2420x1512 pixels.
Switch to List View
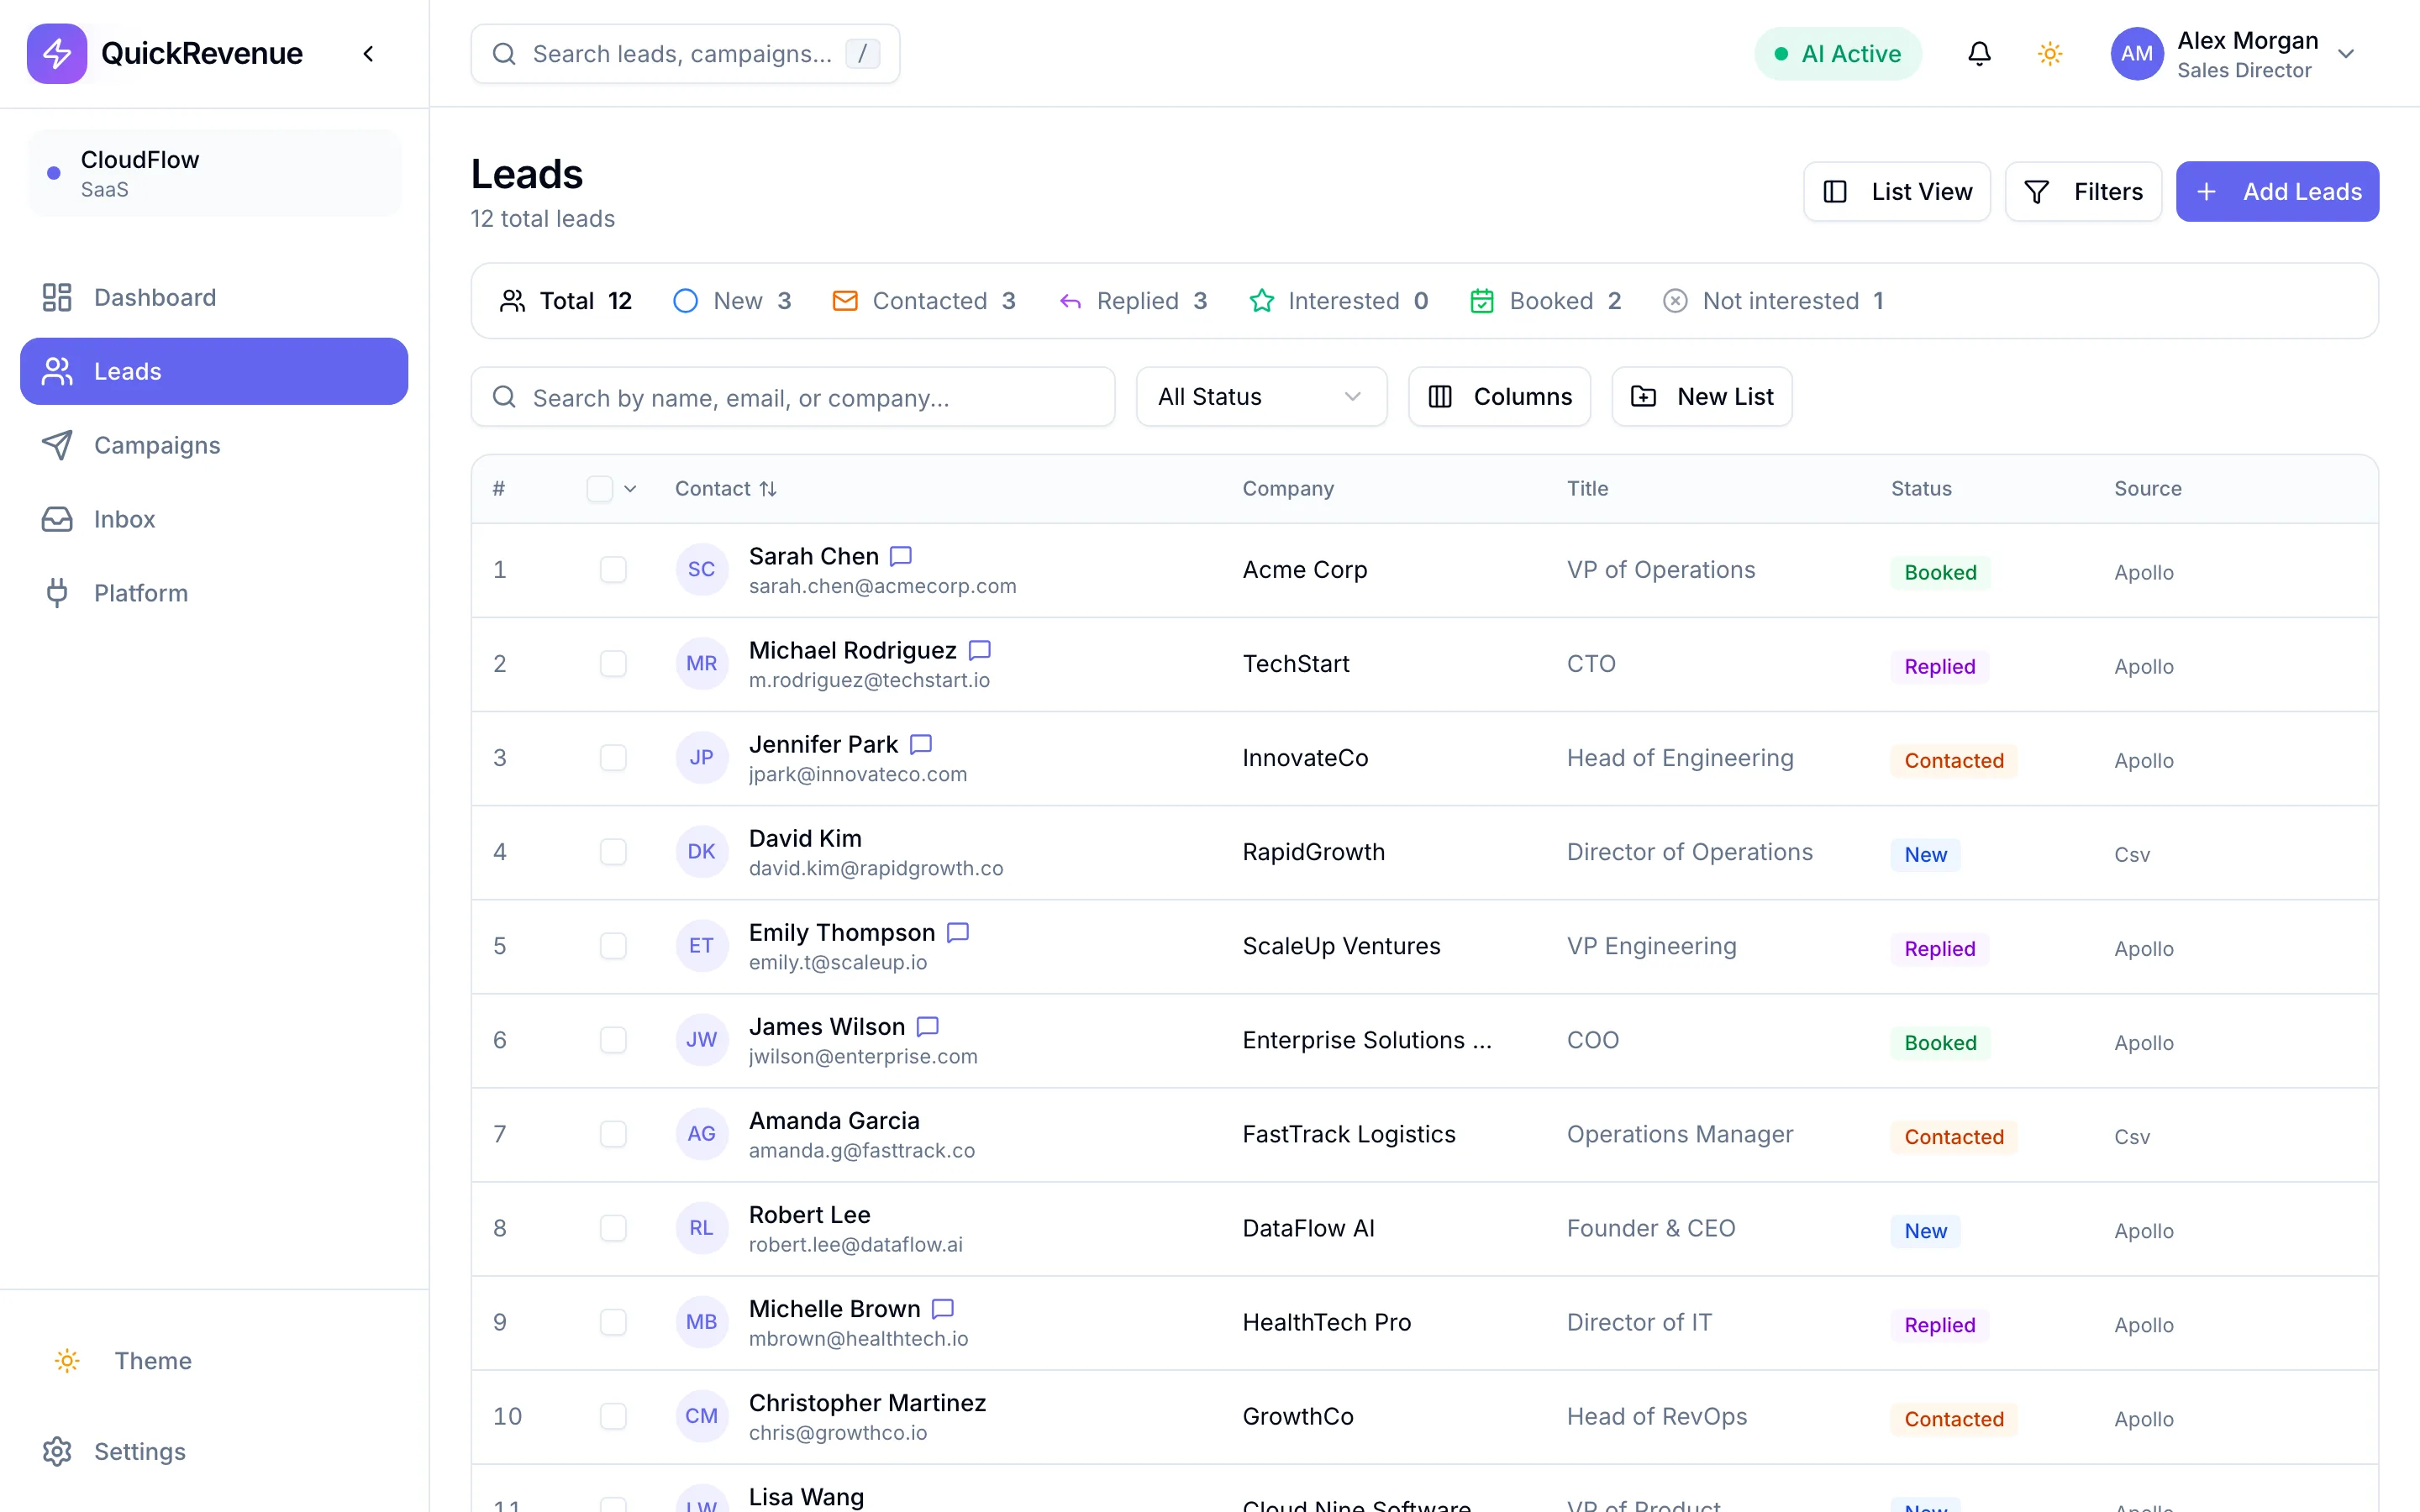1897,191
